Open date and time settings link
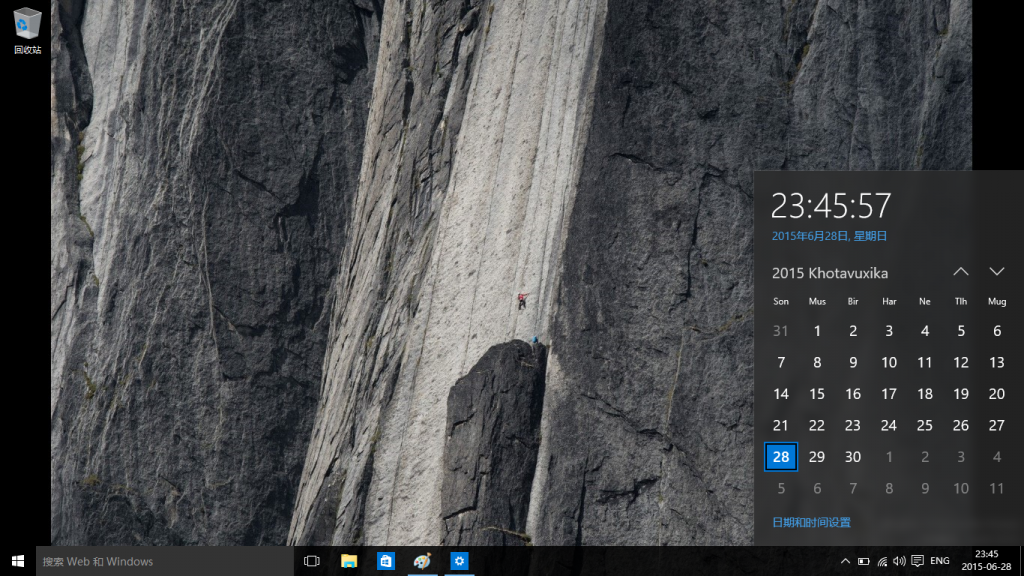 coord(811,522)
